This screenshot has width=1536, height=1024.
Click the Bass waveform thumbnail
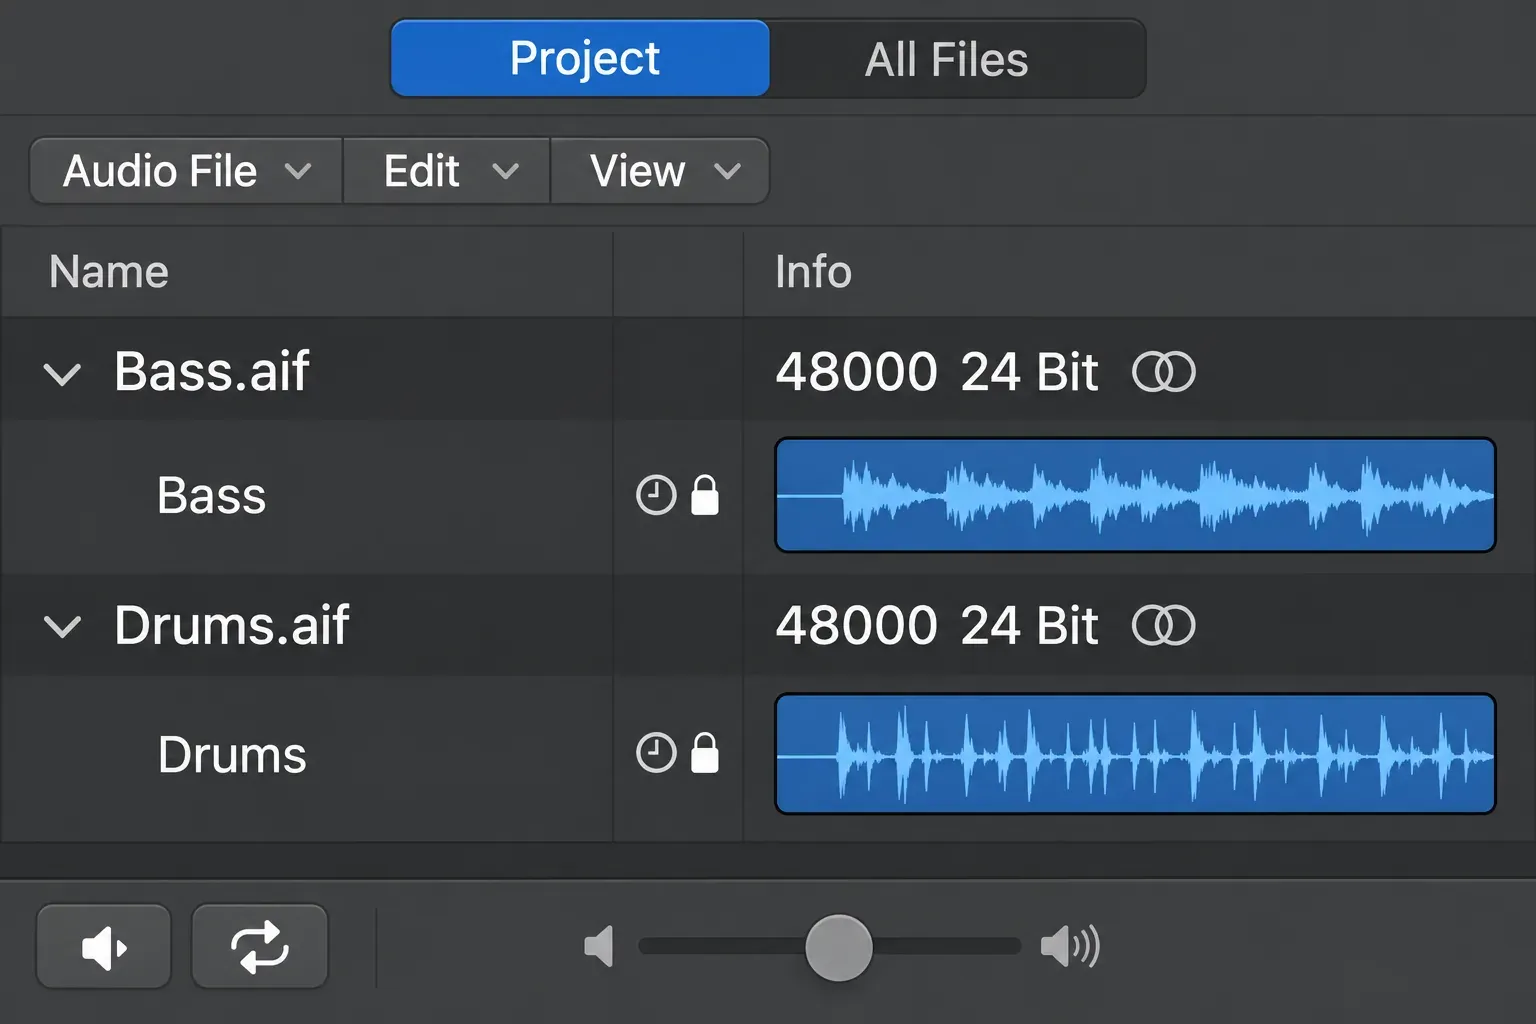[1135, 495]
